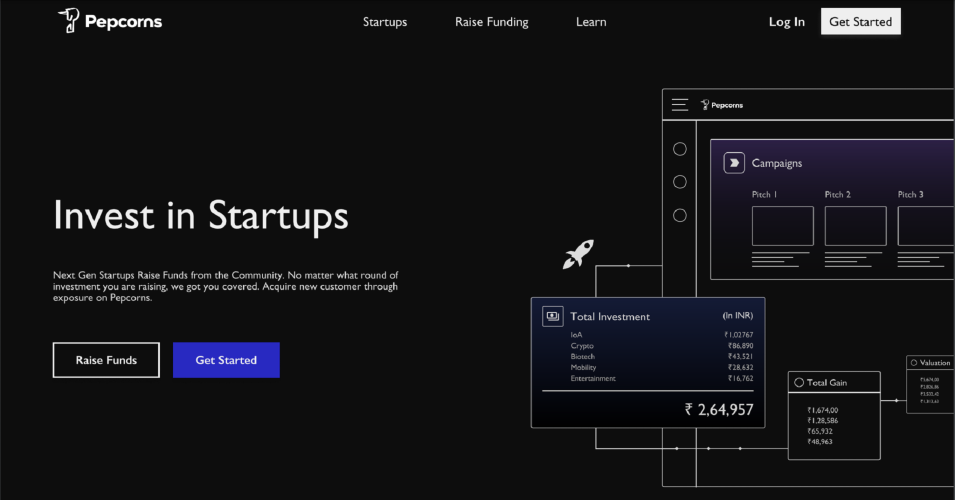Screen dimensions: 955x500
Task: Open the Startups menu item
Action: [385, 22]
